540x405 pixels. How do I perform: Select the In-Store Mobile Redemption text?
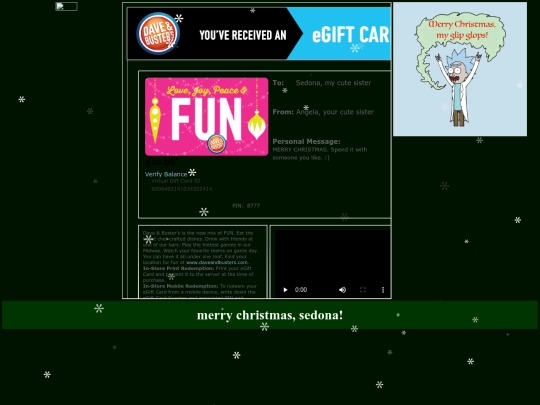[180, 286]
